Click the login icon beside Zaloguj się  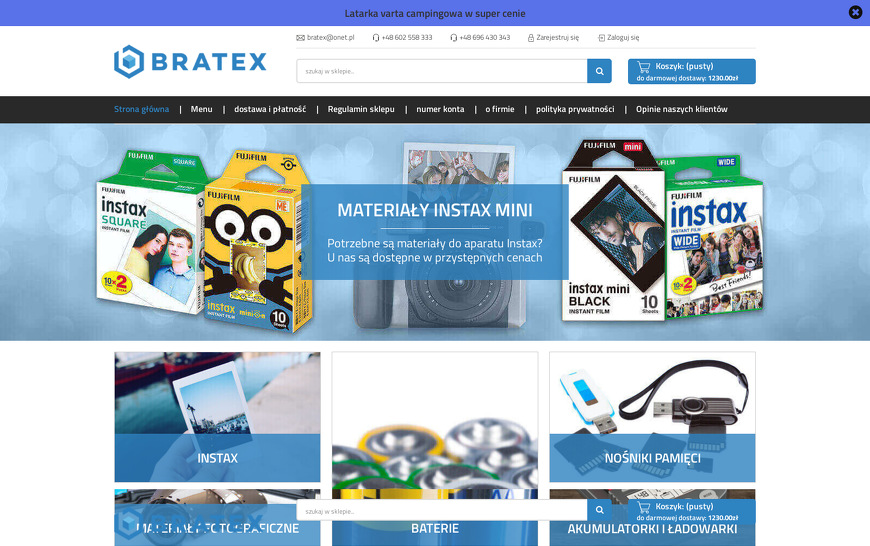click(x=601, y=38)
